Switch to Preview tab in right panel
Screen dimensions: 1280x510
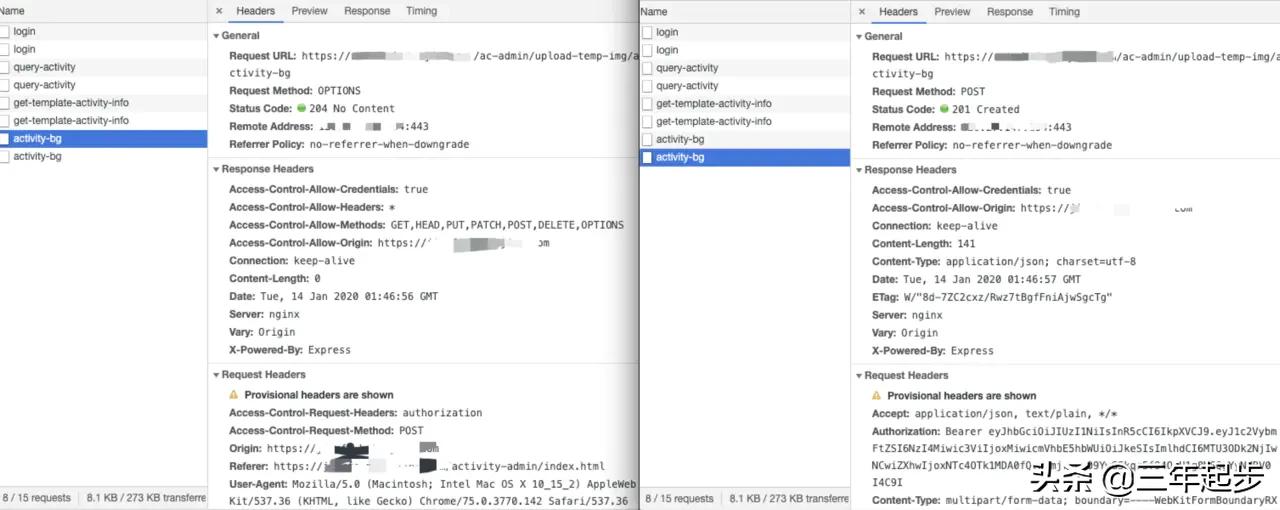click(952, 12)
